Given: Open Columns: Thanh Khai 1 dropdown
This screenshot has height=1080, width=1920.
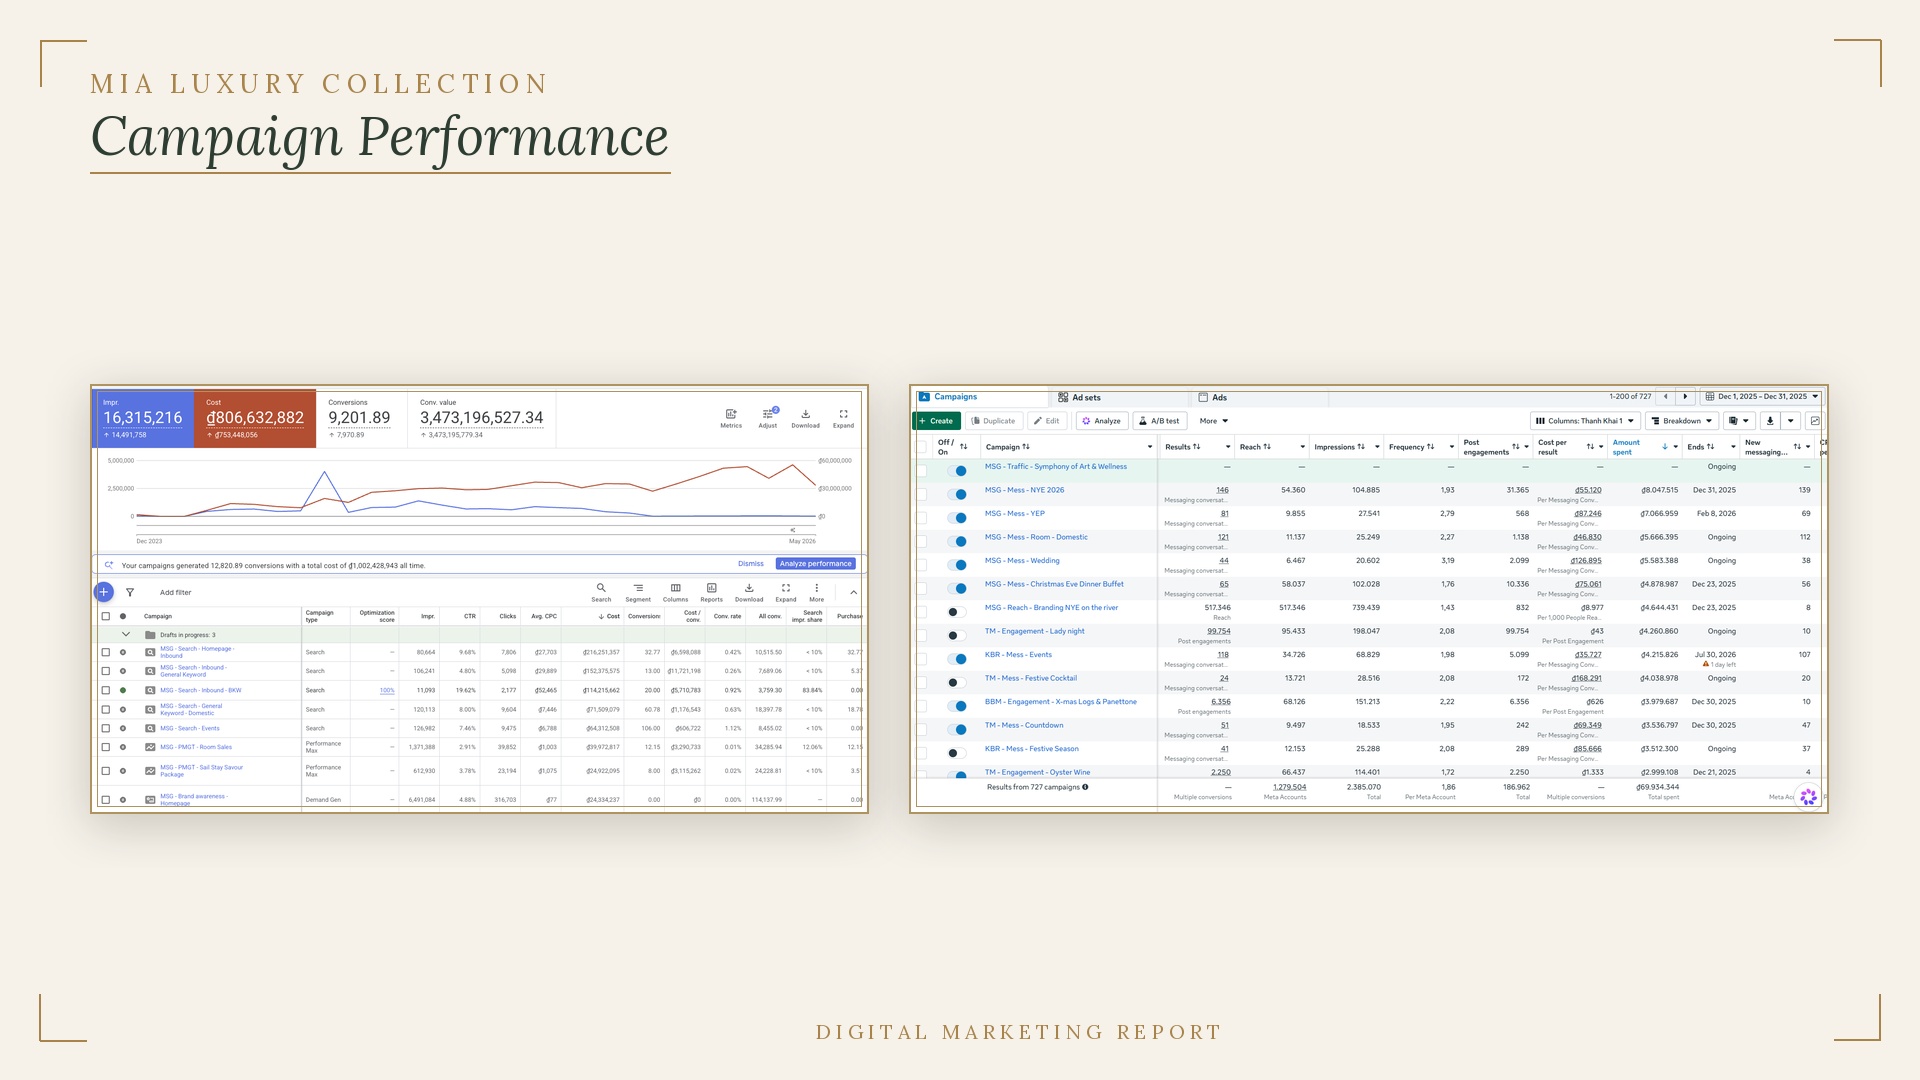Looking at the screenshot, I should (1585, 421).
